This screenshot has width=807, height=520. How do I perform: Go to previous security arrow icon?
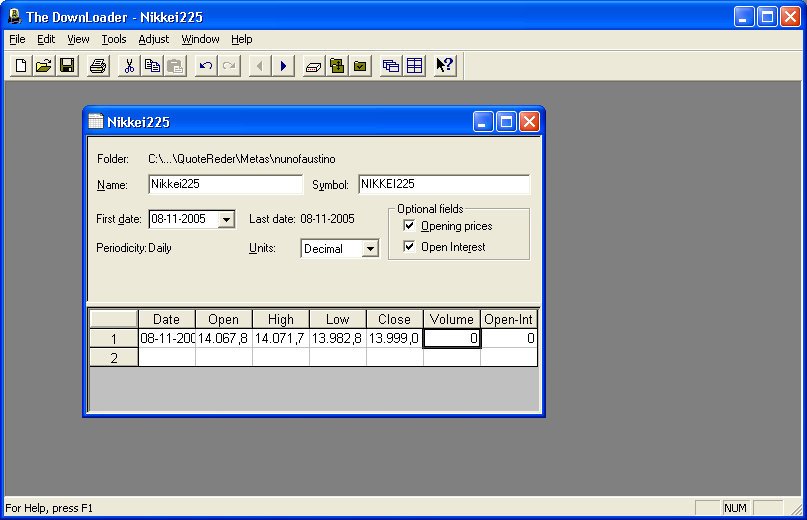pos(260,66)
